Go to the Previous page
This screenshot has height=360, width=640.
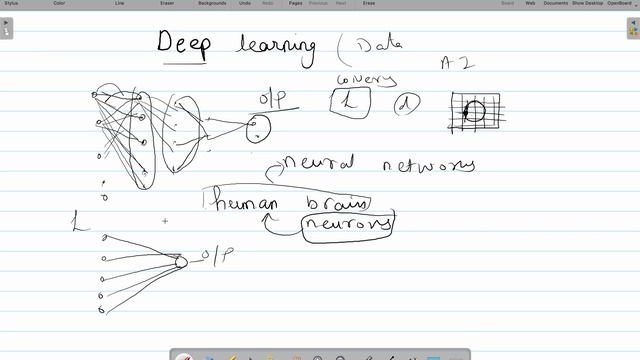318,3
